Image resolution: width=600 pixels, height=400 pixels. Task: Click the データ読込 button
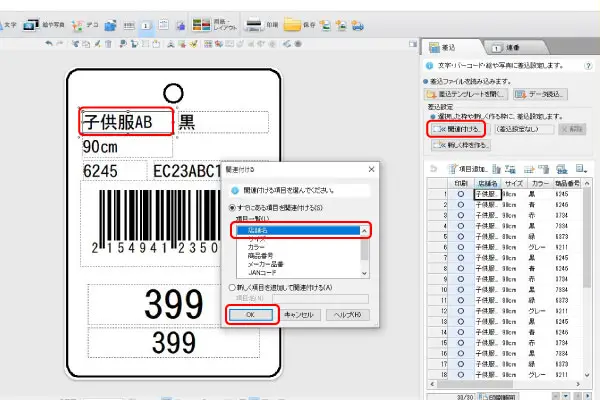coord(540,94)
